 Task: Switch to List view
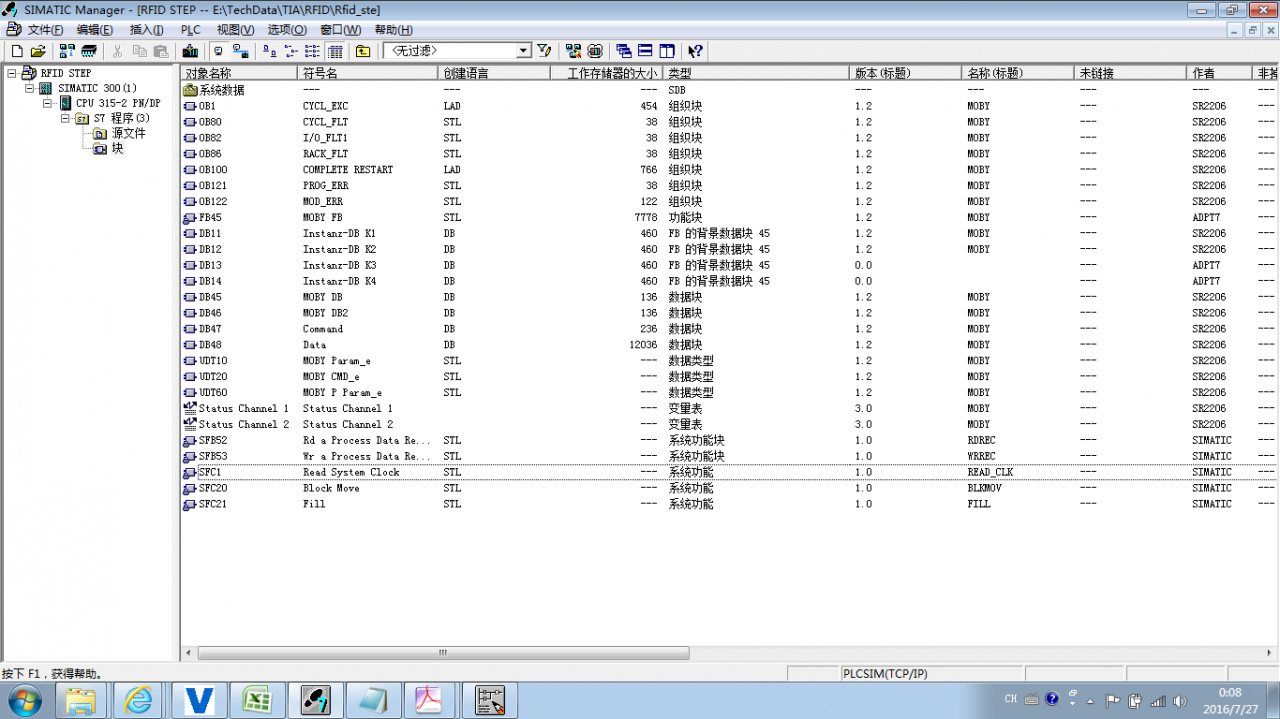tap(313, 51)
